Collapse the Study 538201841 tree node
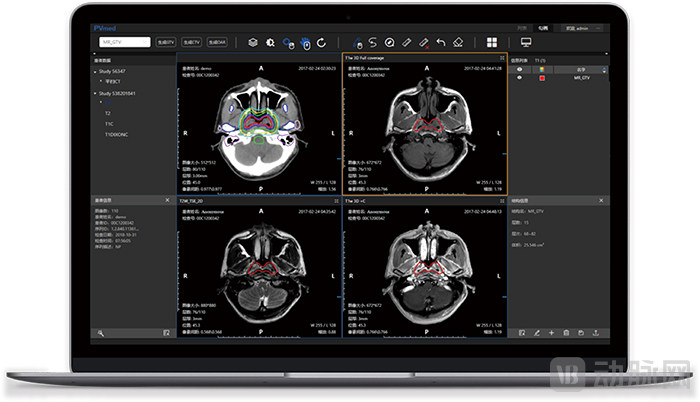Screen dimensions: 700x402 pyautogui.click(x=93, y=93)
